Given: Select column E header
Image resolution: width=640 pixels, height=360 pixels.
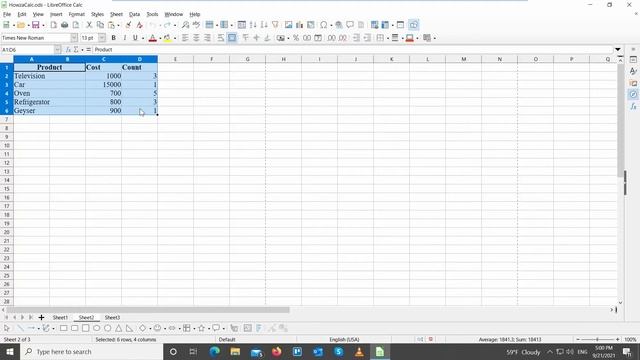Looking at the screenshot, I should pos(176,59).
